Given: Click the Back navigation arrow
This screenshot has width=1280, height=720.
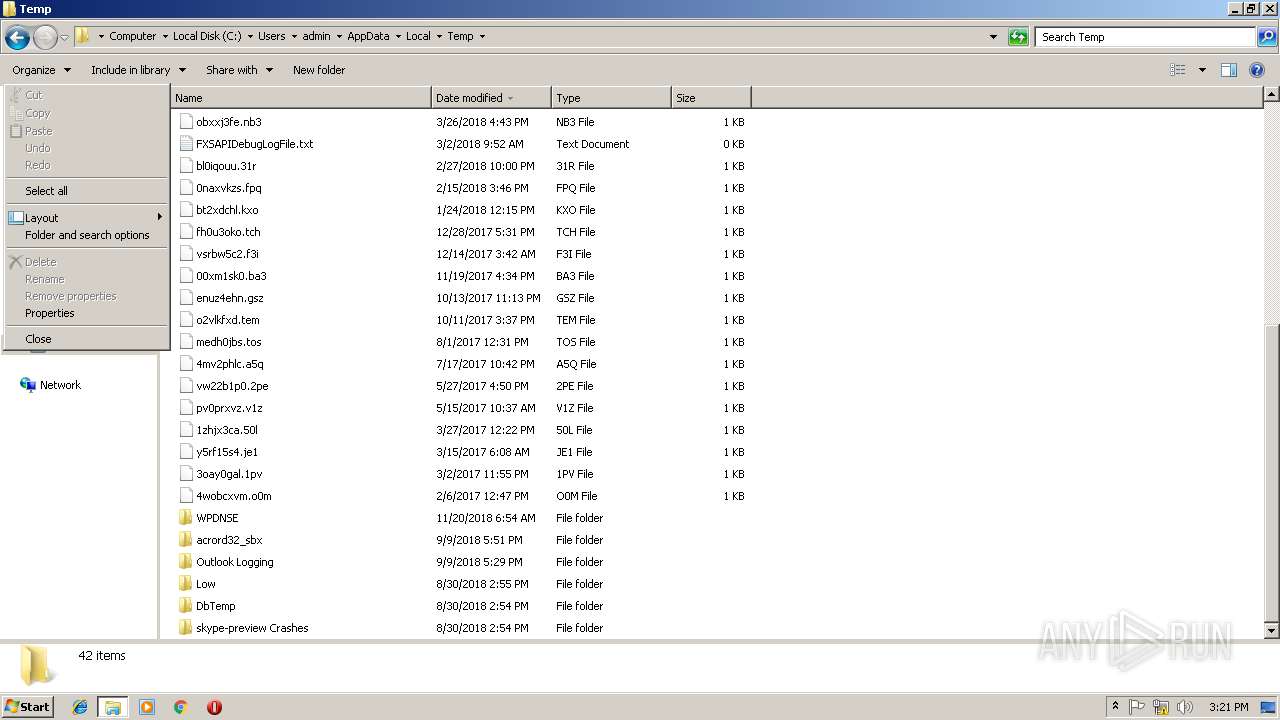Looking at the screenshot, I should point(17,37).
